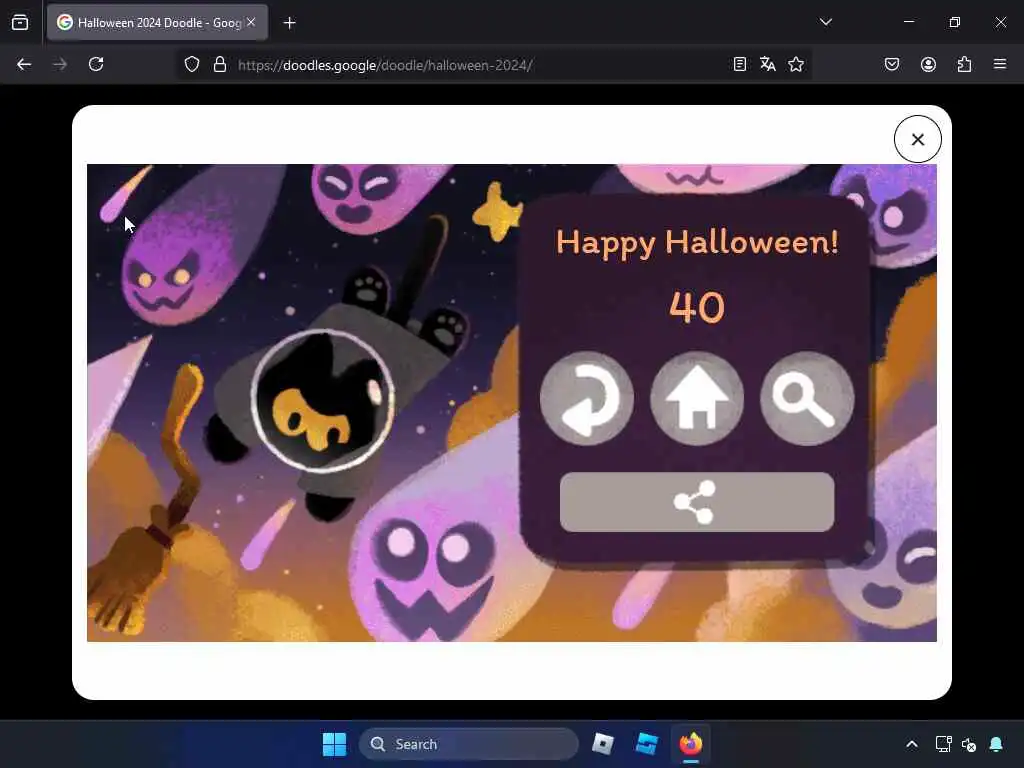1024x768 pixels.
Task: Share the score of 40
Action: click(697, 502)
